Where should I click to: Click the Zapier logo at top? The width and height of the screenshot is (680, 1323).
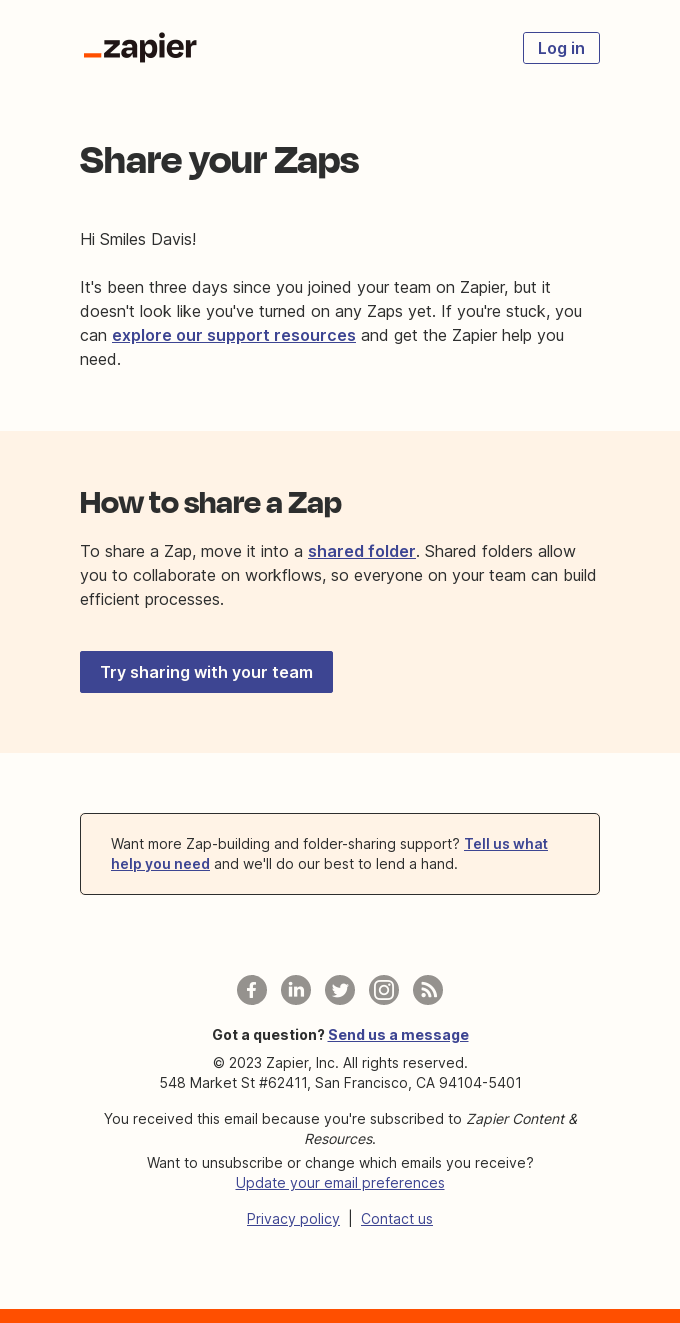click(x=139, y=47)
